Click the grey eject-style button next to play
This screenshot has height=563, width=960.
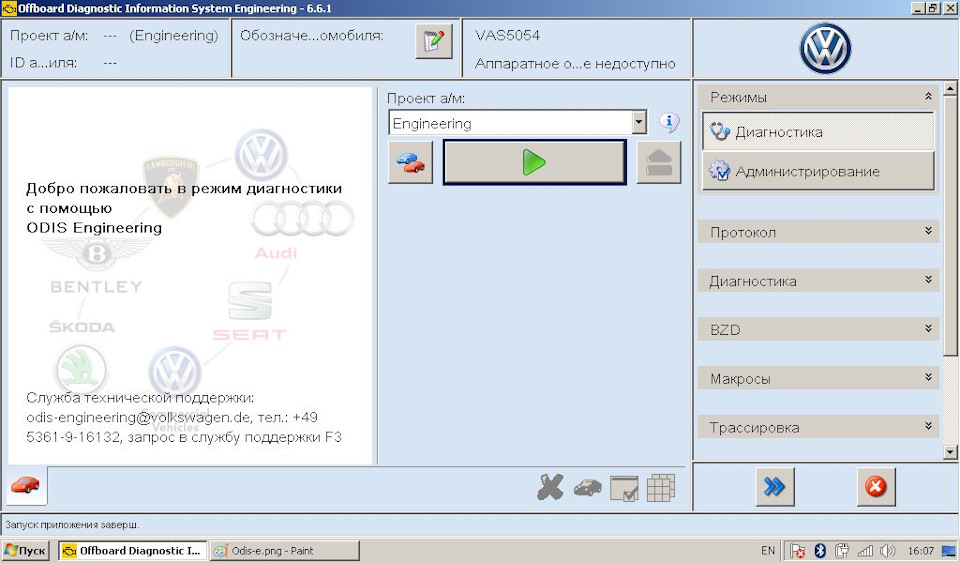click(x=659, y=163)
